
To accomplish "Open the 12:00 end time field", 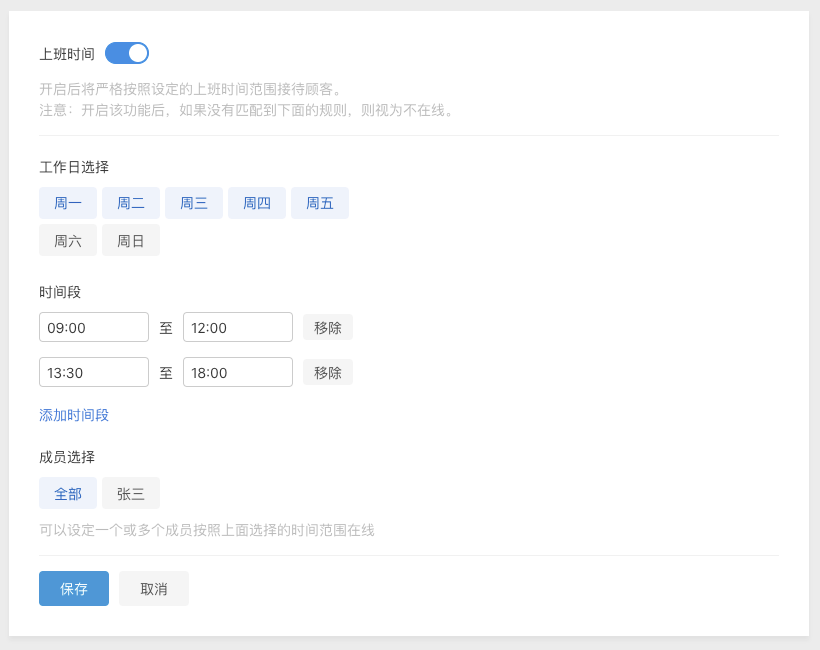I will coord(238,327).
